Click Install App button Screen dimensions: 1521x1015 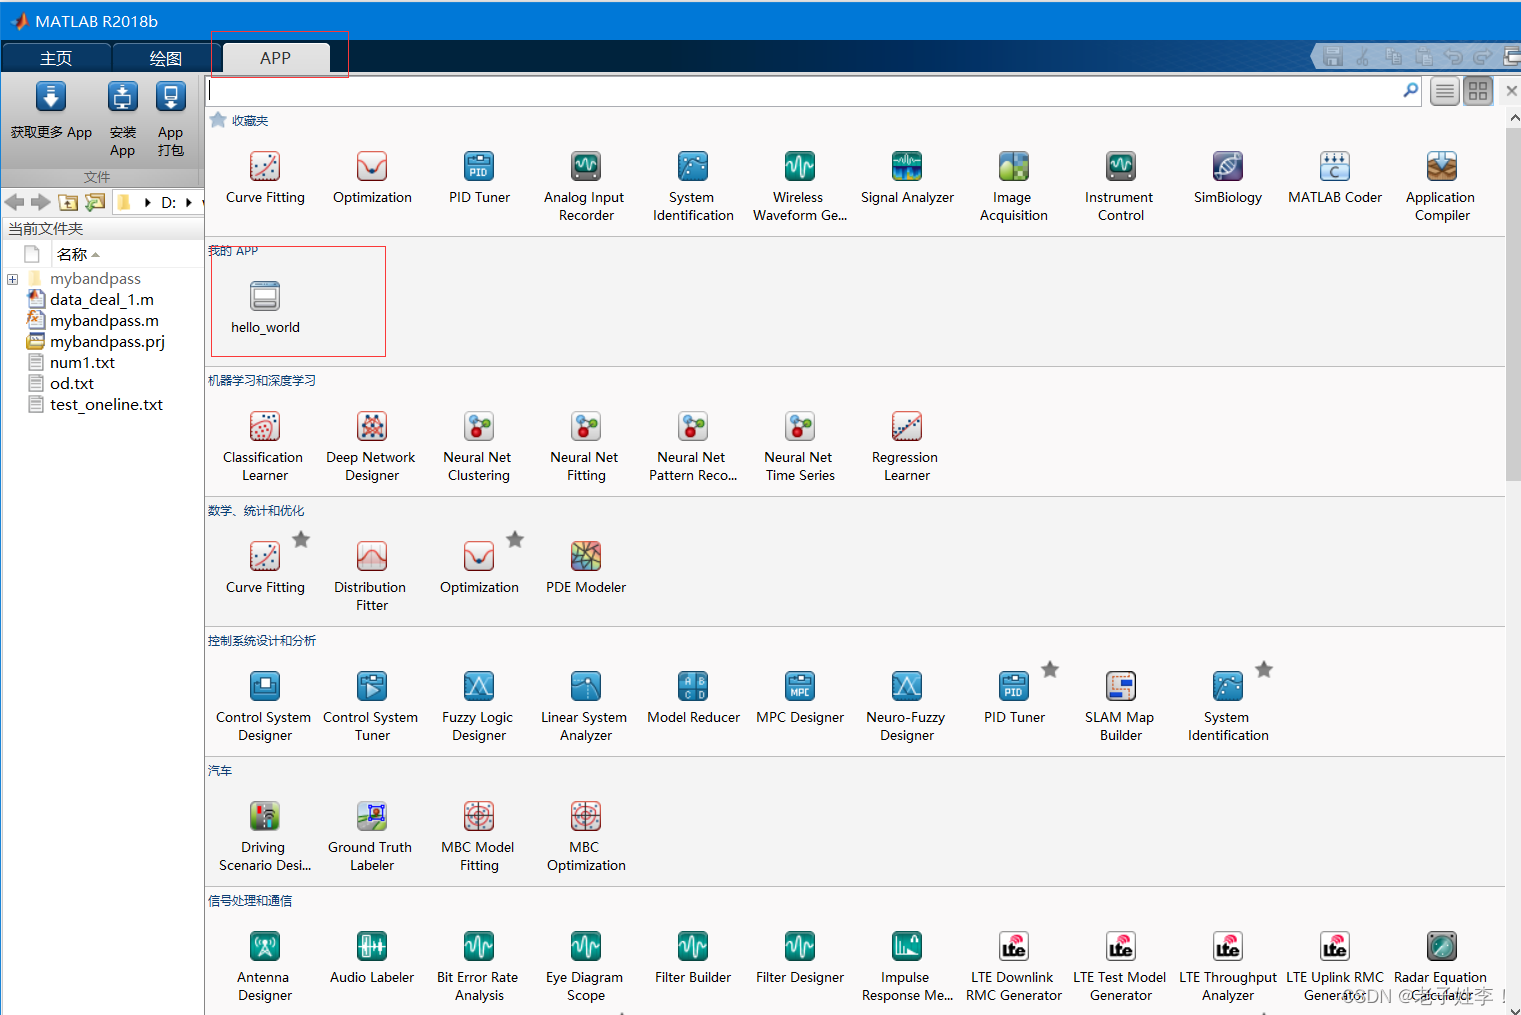click(123, 120)
